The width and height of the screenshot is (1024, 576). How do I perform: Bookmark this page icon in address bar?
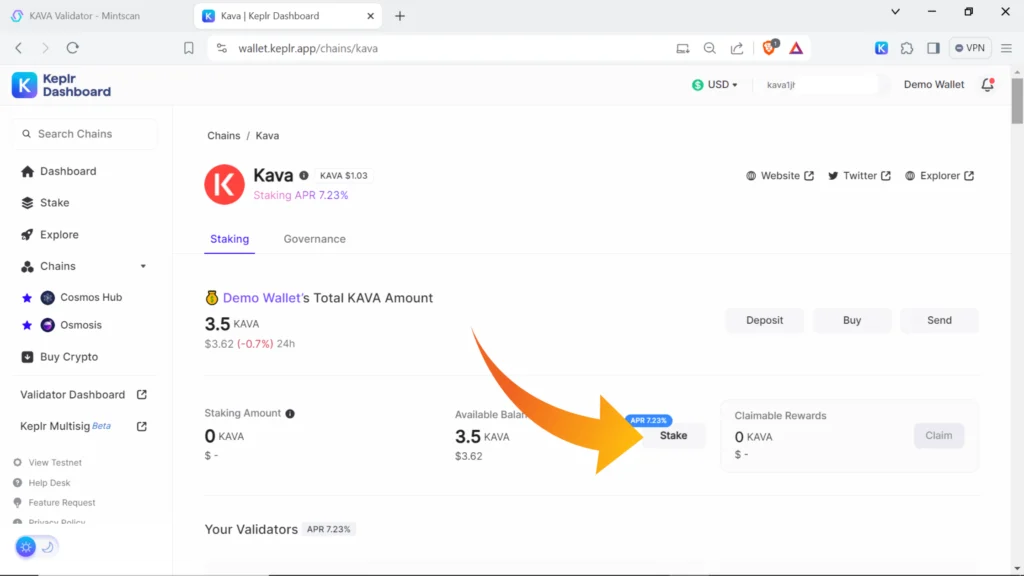(x=188, y=48)
